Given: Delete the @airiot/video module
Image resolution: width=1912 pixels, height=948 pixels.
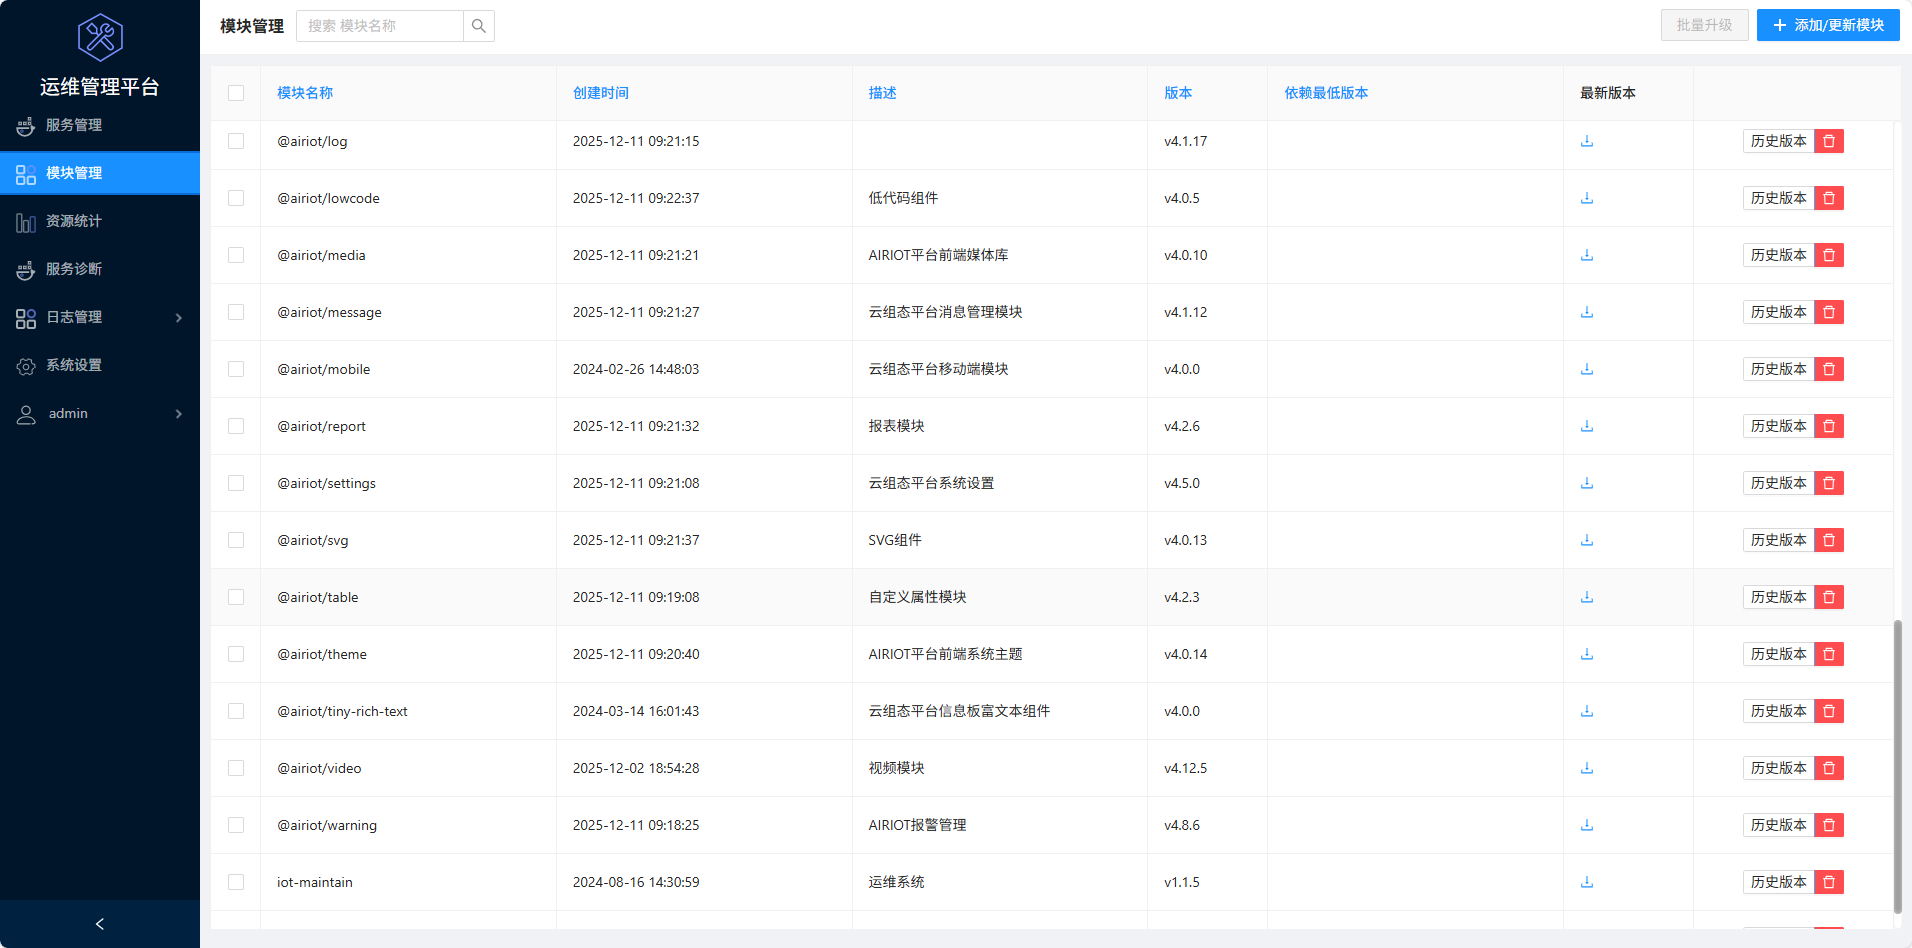Looking at the screenshot, I should 1829,768.
